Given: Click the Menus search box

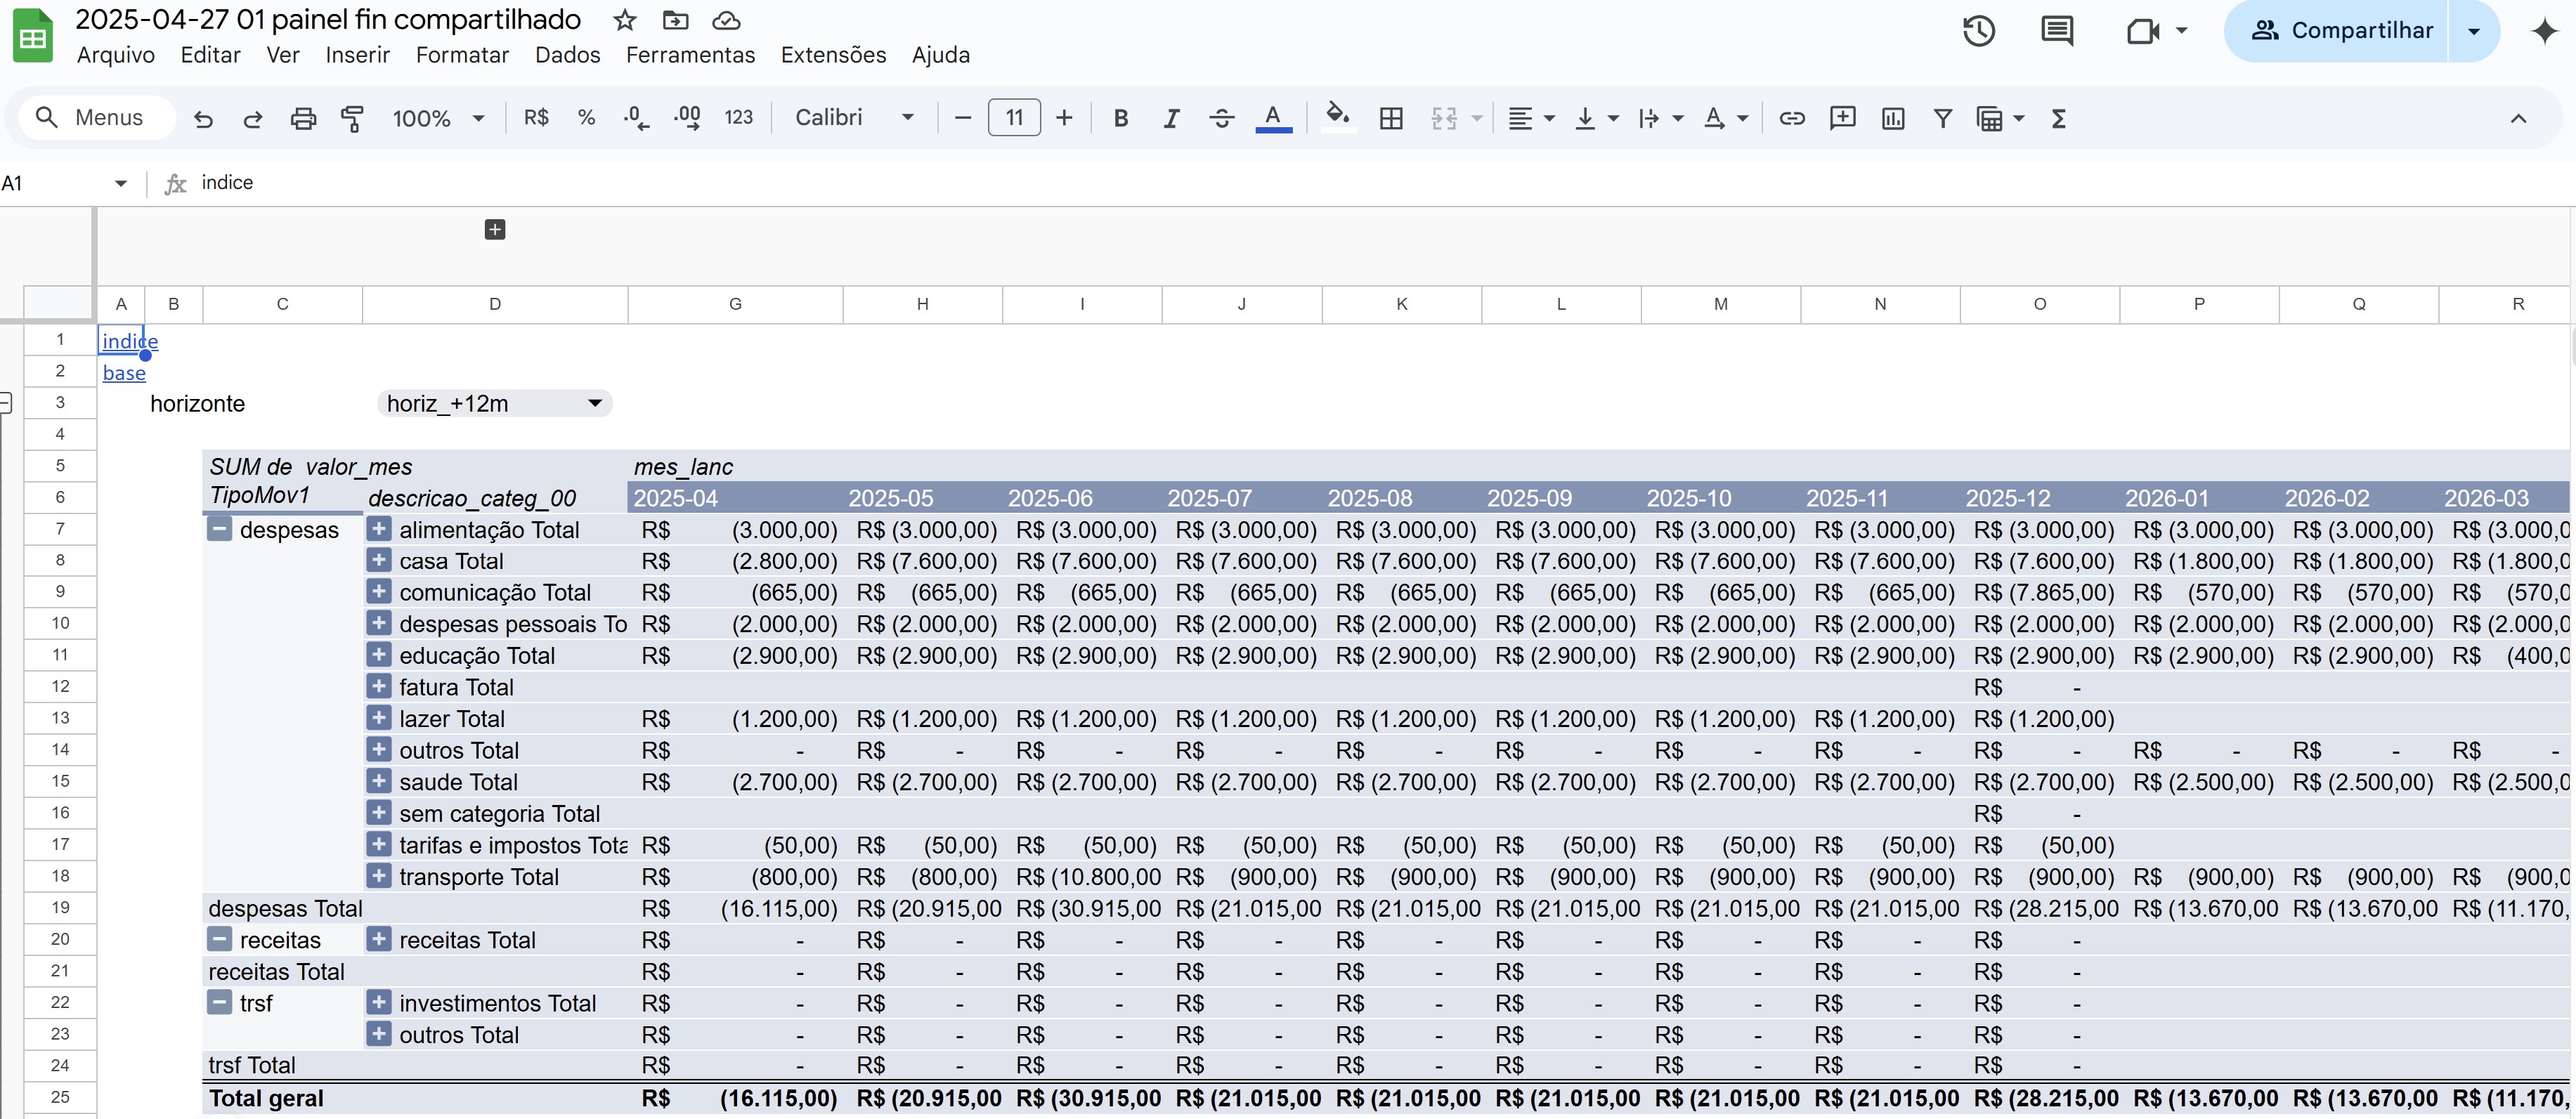Looking at the screenshot, I should click(x=96, y=118).
